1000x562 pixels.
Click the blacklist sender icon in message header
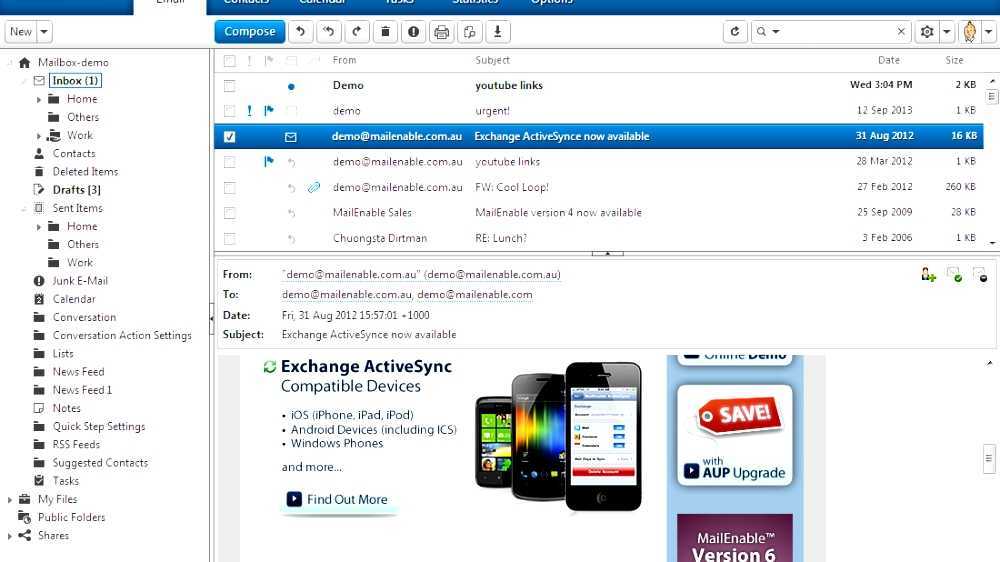click(x=980, y=275)
